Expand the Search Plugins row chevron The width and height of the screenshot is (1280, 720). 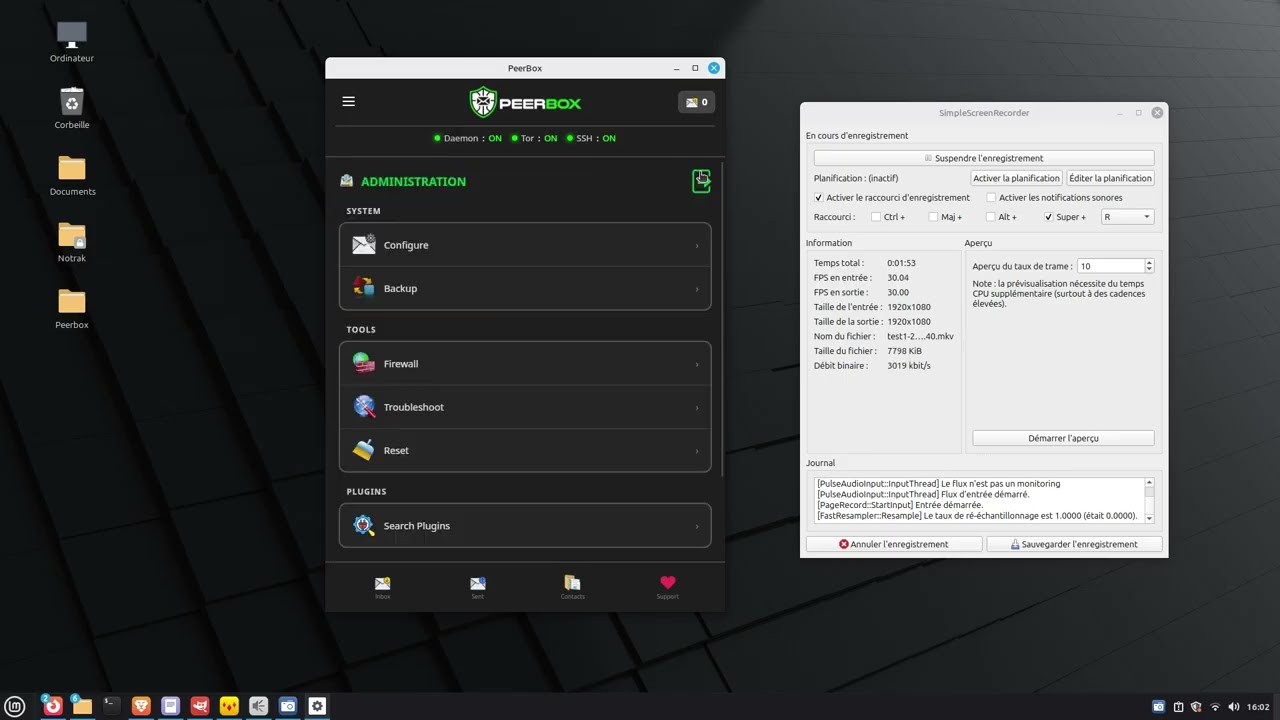pyautogui.click(x=697, y=527)
